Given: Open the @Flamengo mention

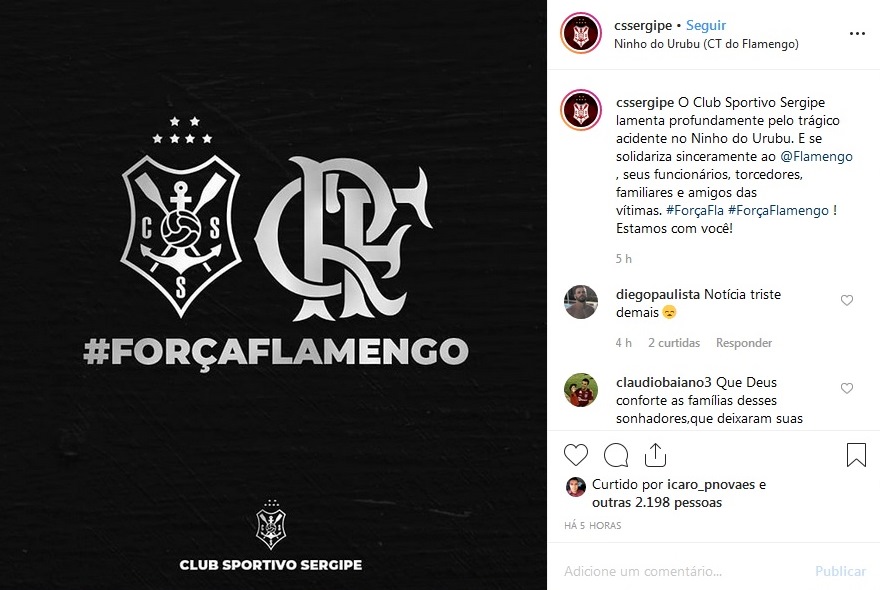Looking at the screenshot, I should pyautogui.click(x=816, y=156).
